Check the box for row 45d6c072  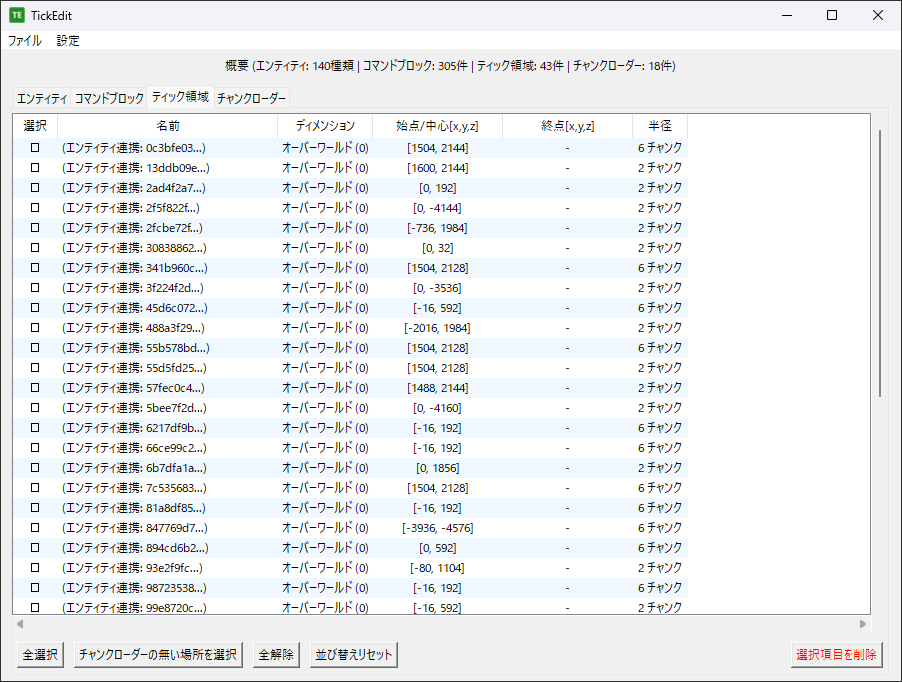(x=35, y=308)
